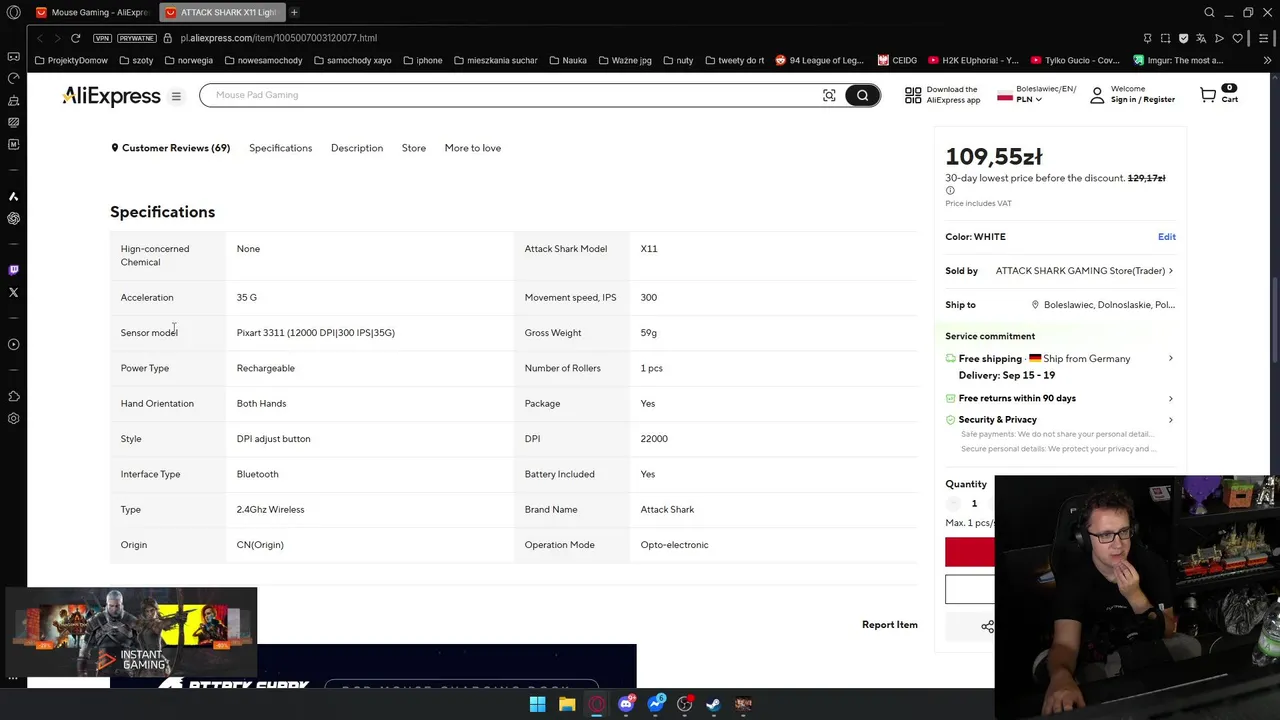Image resolution: width=1280 pixels, height=720 pixels.
Task: Open the Opera main menu logo
Action: (x=13, y=12)
